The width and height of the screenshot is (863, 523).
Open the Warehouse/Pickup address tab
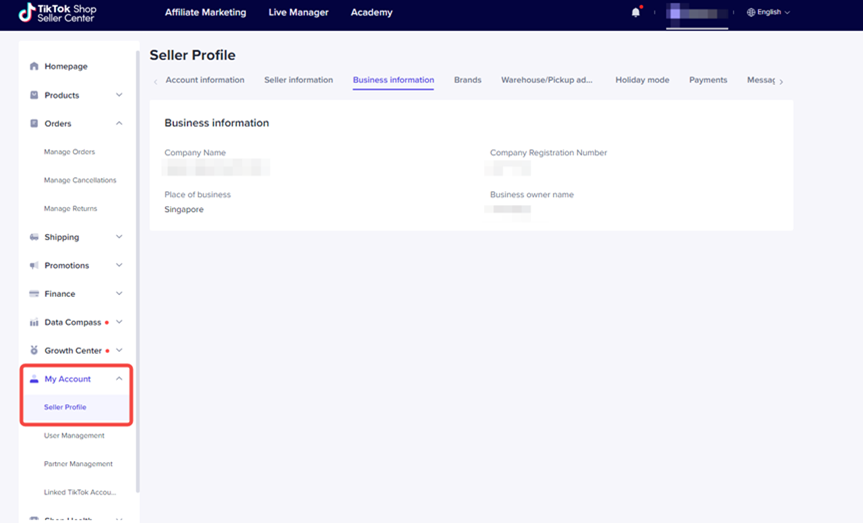pyautogui.click(x=547, y=80)
